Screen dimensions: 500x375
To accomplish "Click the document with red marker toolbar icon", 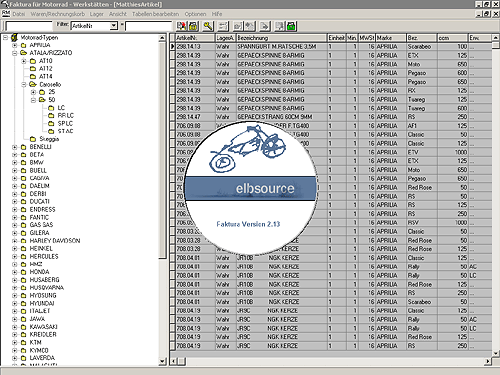I will (x=182, y=26).
